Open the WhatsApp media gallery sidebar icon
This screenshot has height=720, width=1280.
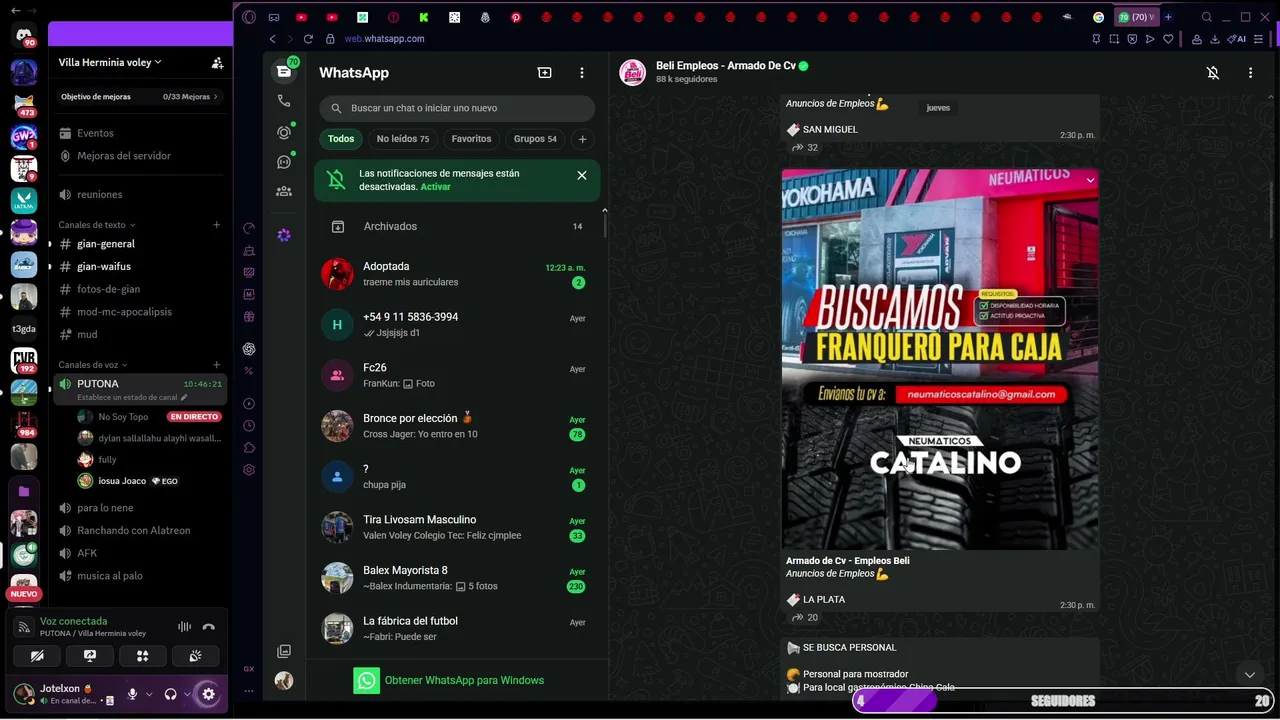coord(284,651)
